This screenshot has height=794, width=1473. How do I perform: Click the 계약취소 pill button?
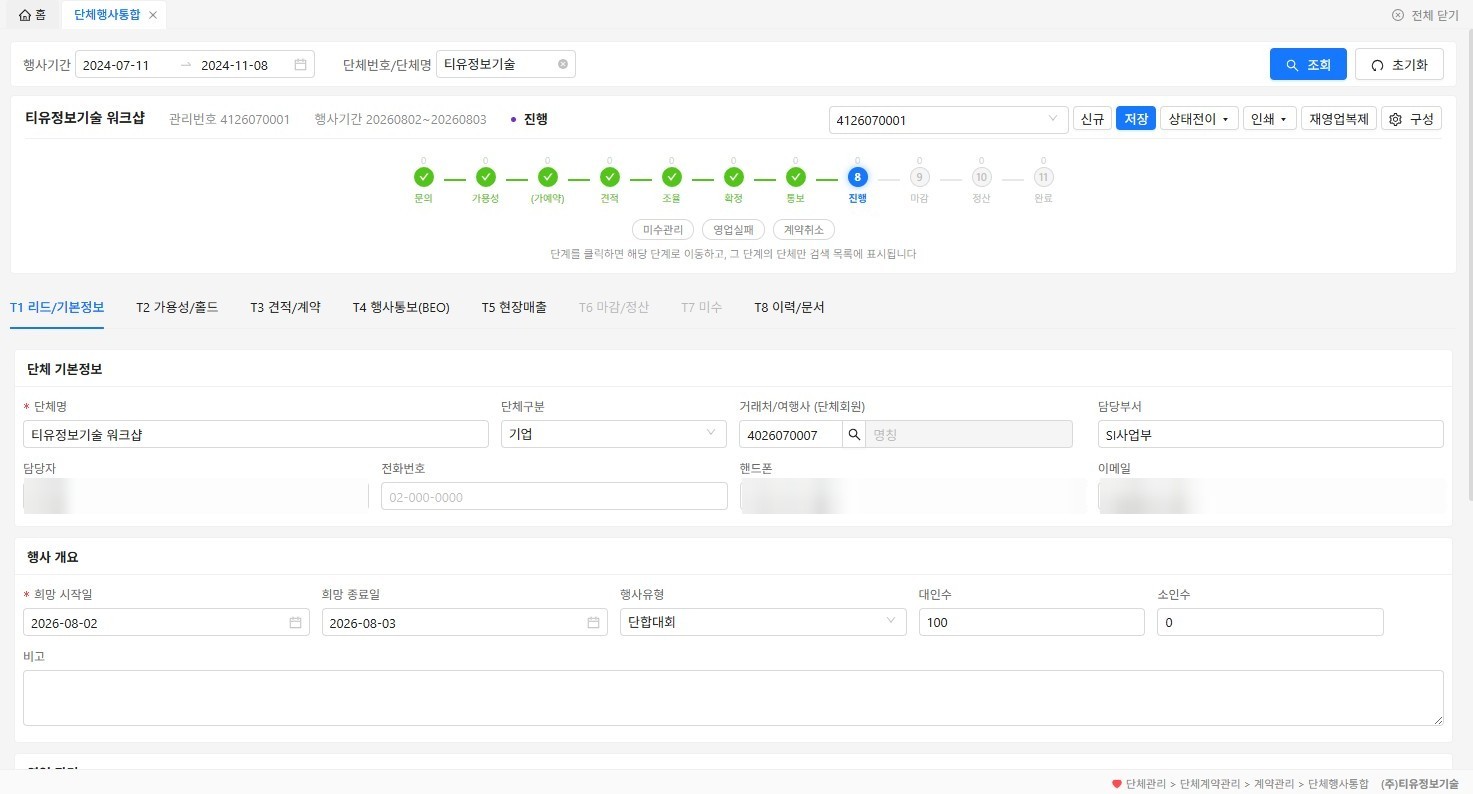coord(804,230)
